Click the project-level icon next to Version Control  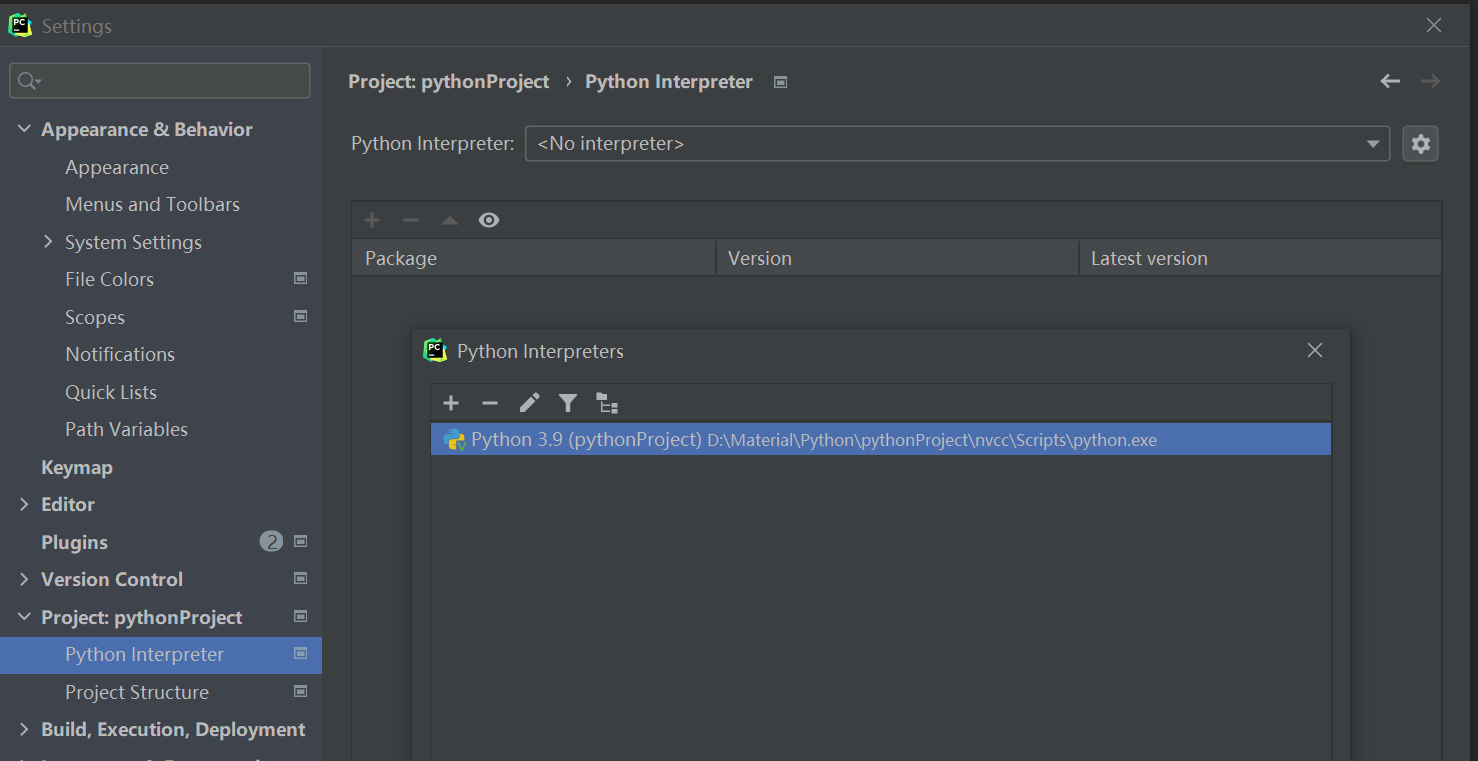(x=300, y=579)
